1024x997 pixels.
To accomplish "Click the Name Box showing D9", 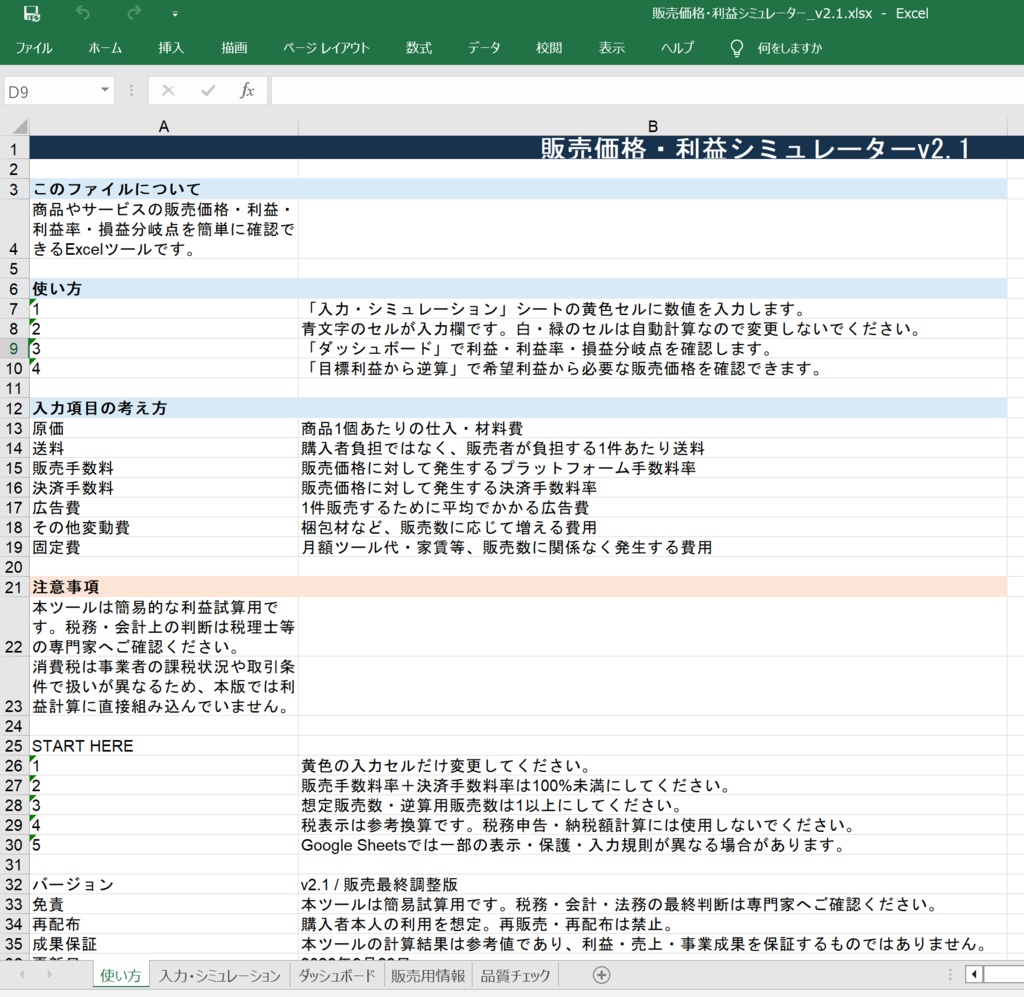I will point(51,91).
